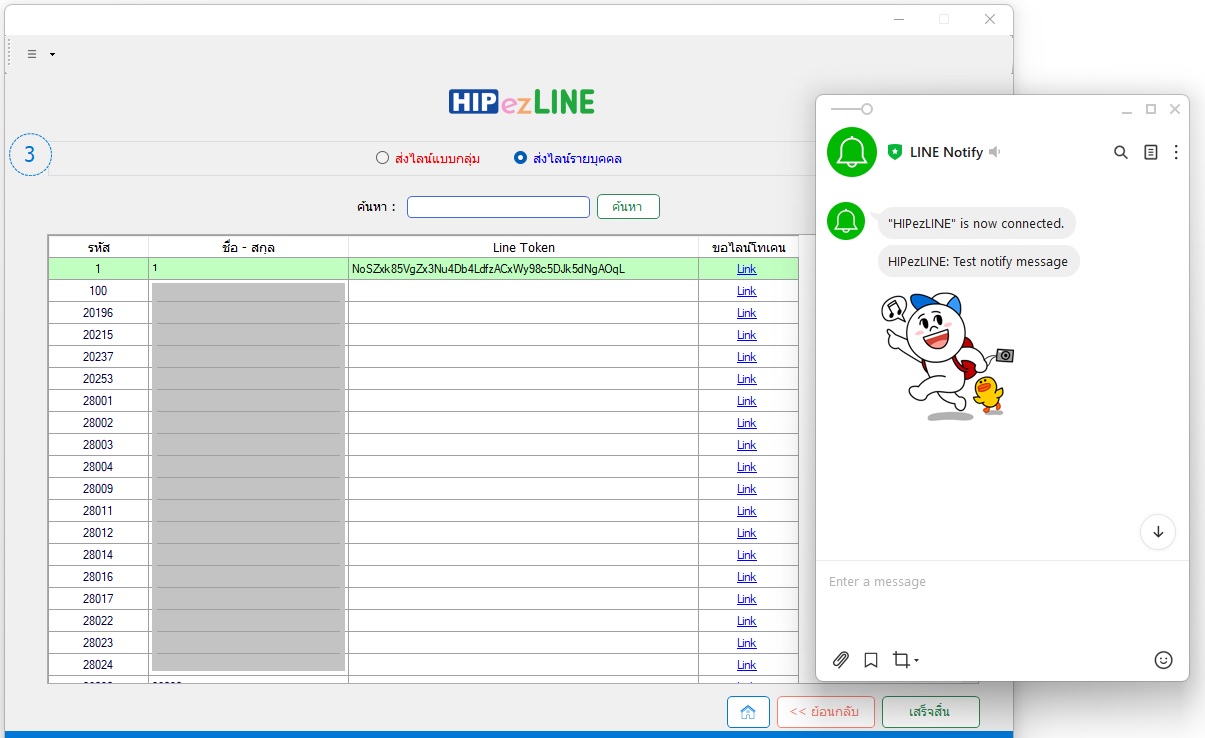Focus the search input field
The image size is (1205, 738).
pyautogui.click(x=498, y=207)
